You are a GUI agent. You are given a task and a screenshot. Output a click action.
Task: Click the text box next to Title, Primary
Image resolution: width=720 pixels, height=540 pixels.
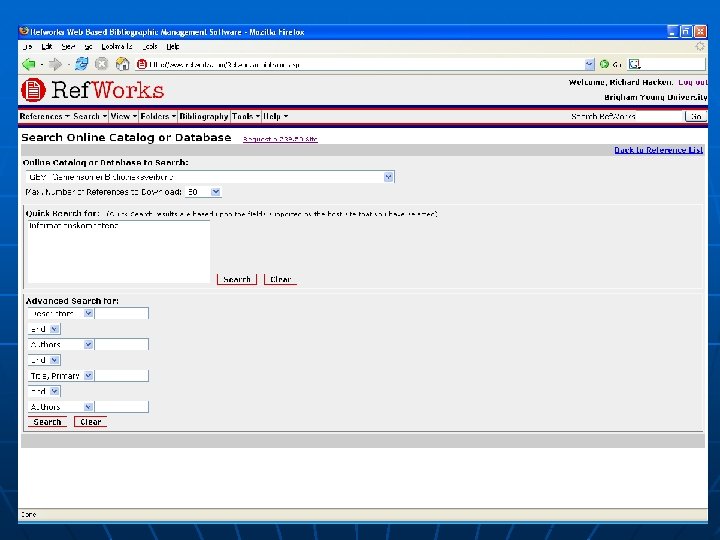[x=122, y=376]
